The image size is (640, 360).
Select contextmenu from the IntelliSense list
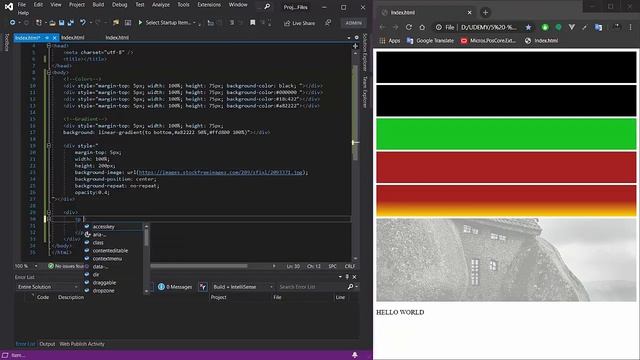pos(107,259)
